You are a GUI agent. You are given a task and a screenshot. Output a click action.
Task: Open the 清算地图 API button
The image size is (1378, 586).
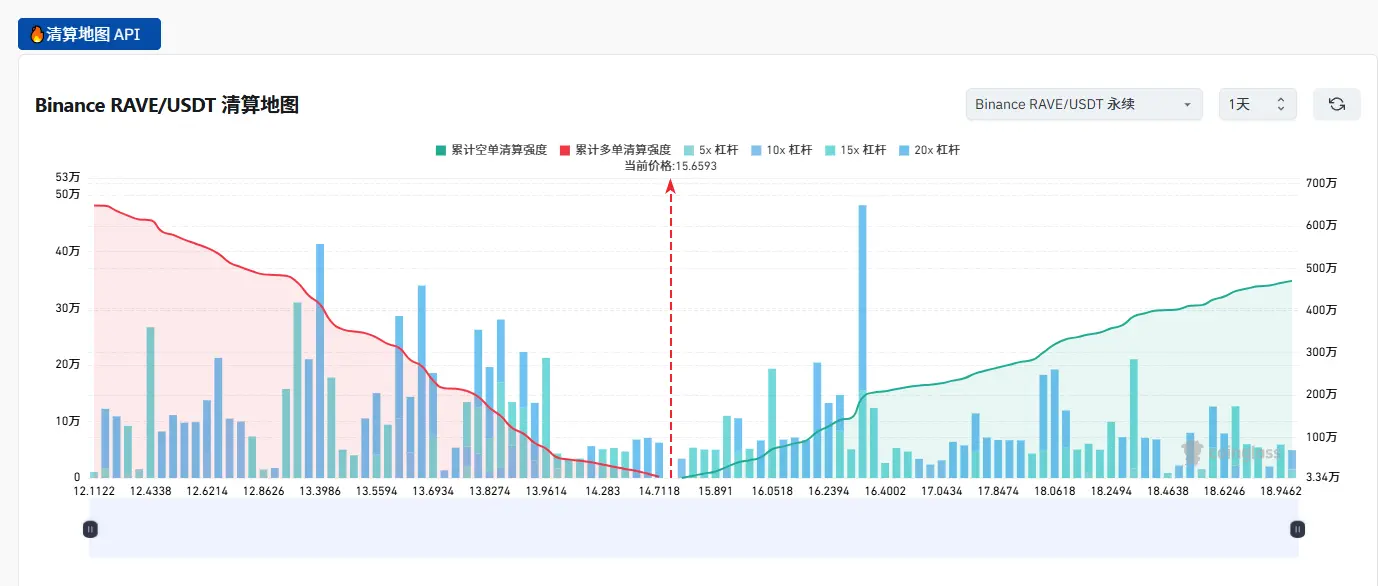point(89,34)
